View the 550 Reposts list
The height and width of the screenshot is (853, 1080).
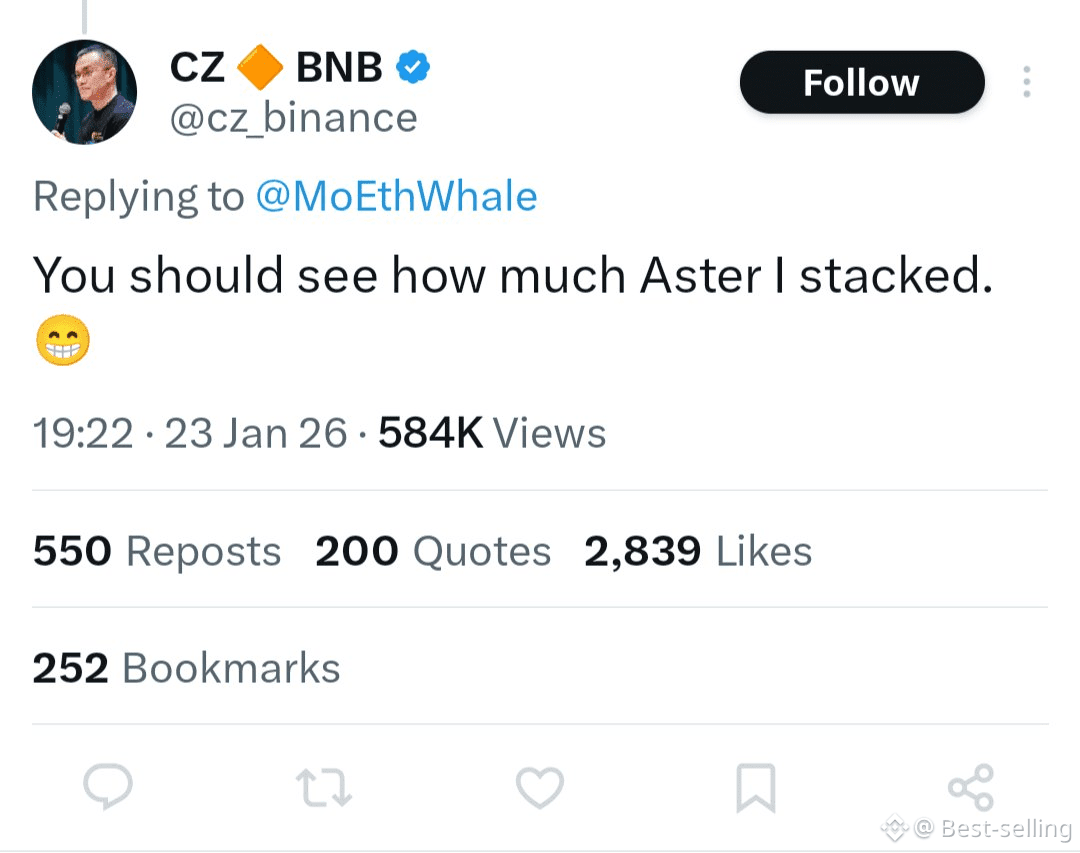point(157,551)
